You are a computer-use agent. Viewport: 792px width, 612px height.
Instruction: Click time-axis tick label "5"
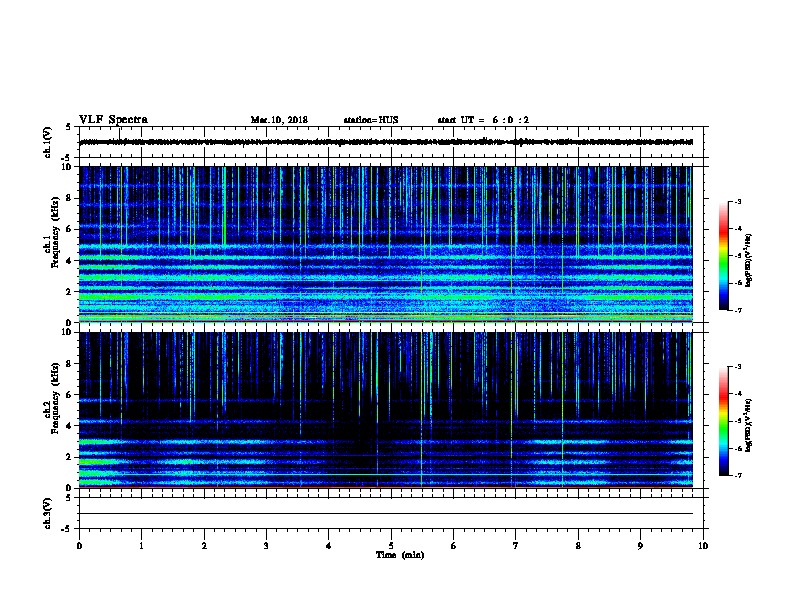point(391,545)
